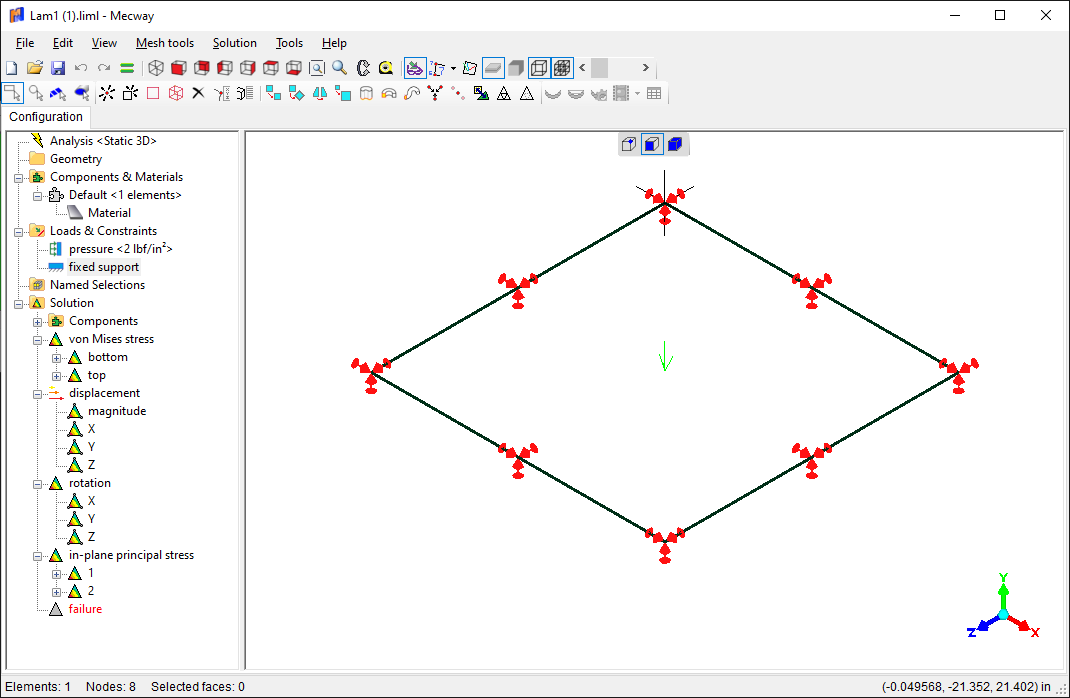
Task: Select the magnifier zoom tool
Action: 339,68
